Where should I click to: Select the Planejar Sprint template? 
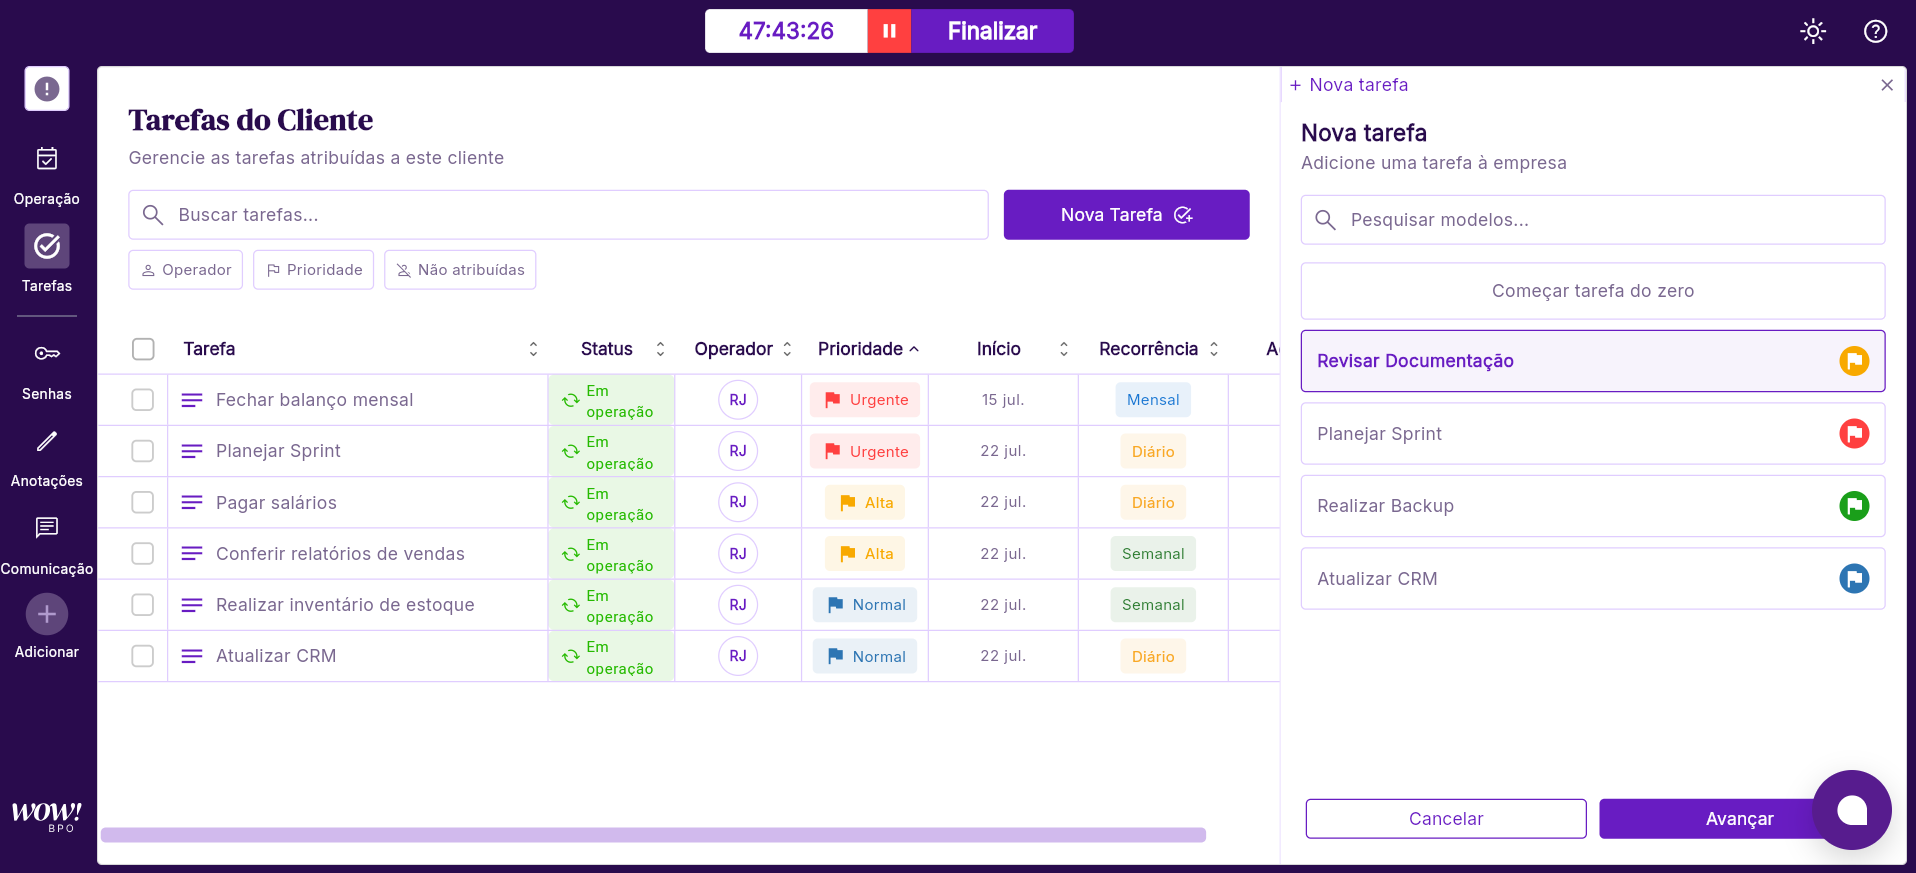(1592, 434)
